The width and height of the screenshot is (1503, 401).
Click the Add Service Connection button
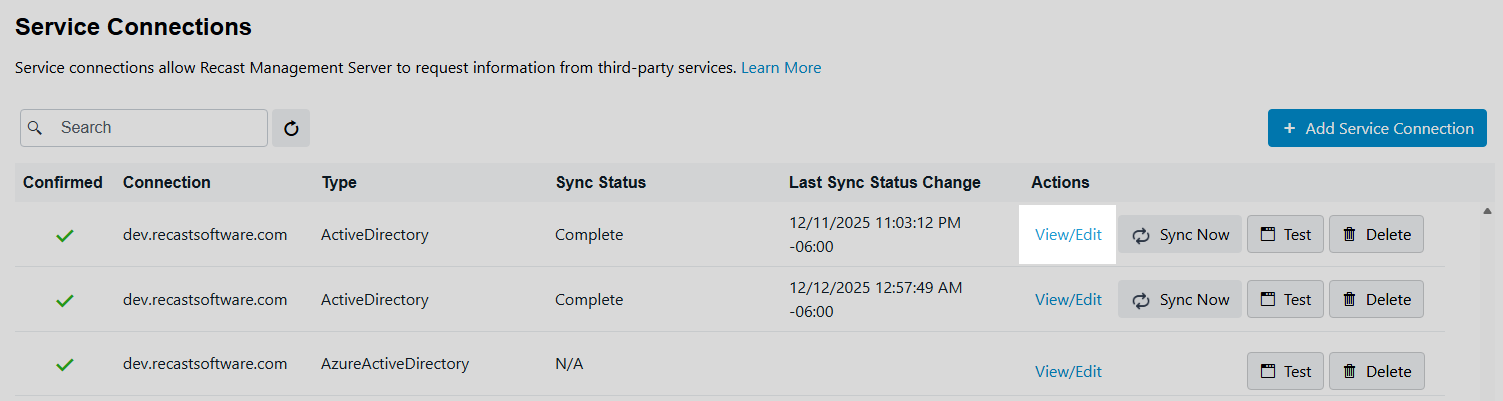pyautogui.click(x=1377, y=128)
